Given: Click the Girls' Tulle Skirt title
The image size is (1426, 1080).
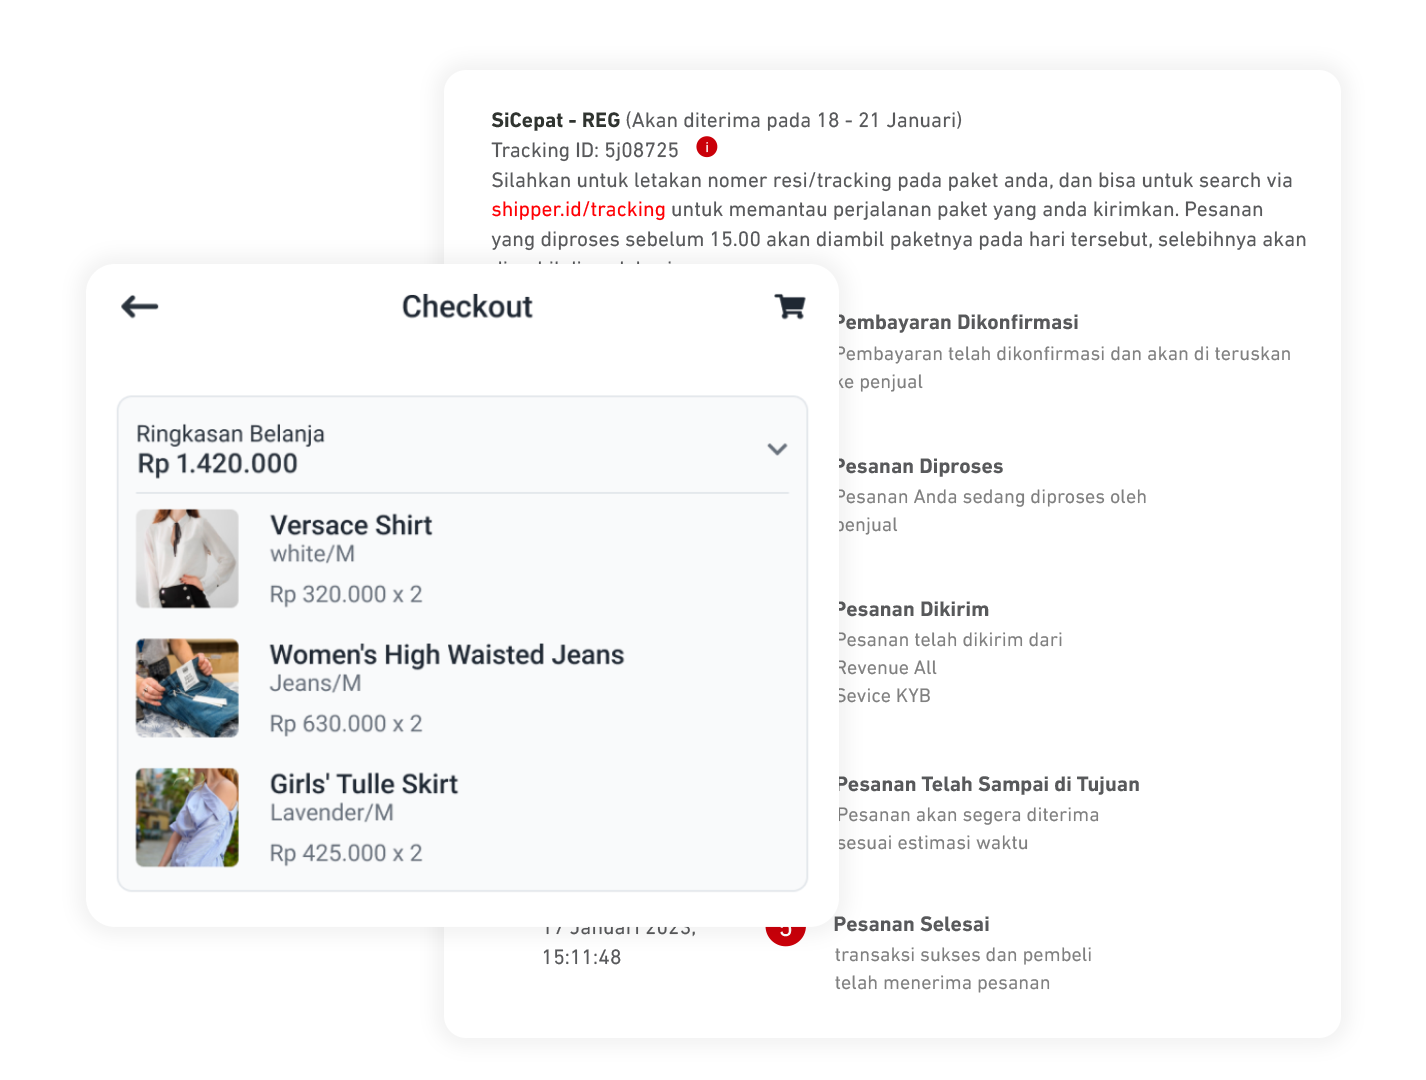Looking at the screenshot, I should [364, 784].
